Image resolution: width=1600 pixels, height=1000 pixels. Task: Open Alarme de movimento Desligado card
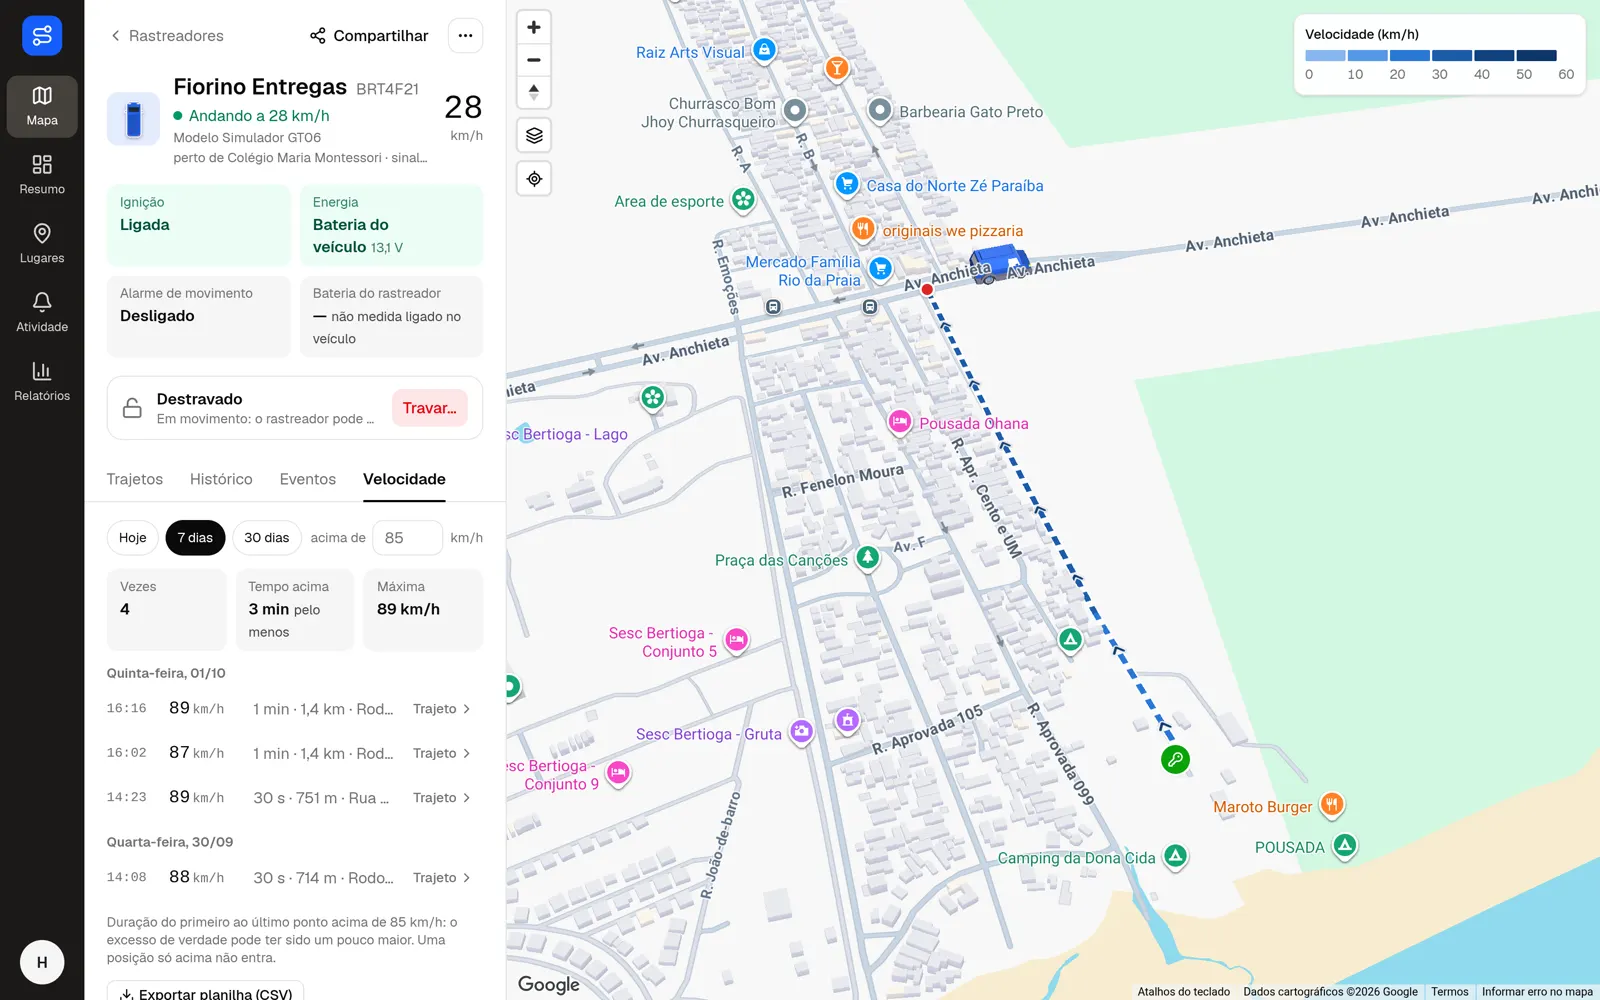click(199, 317)
